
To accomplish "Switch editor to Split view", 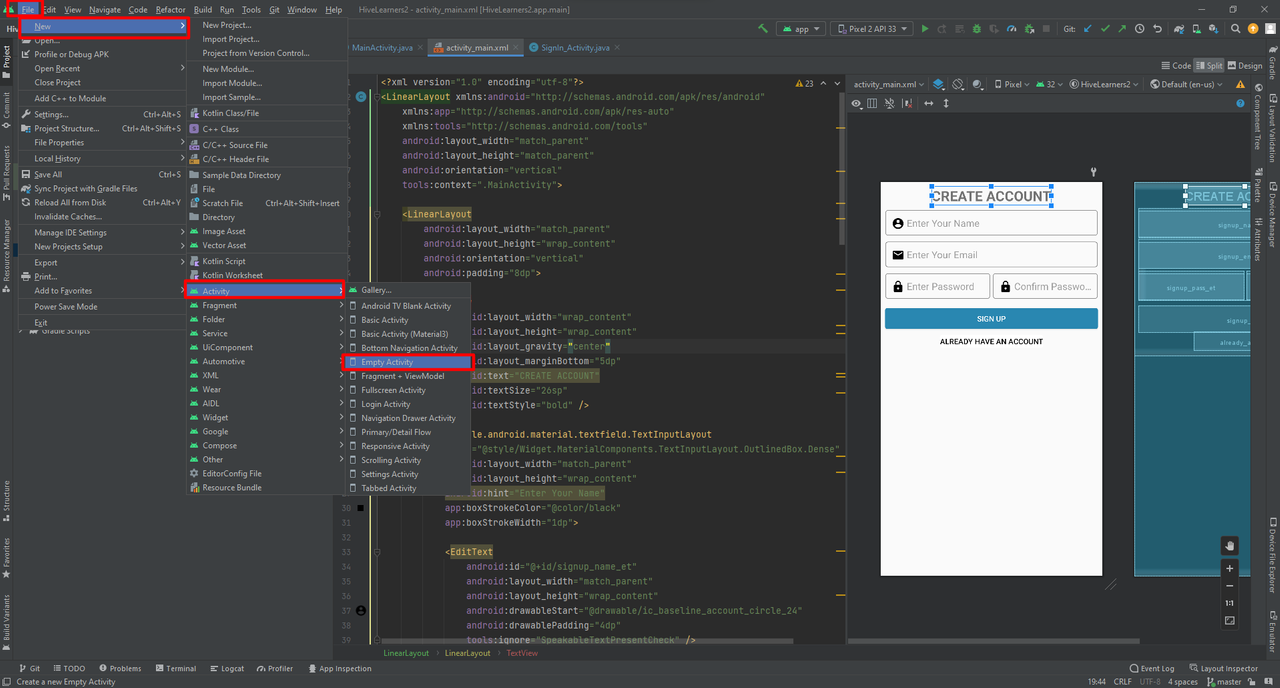I will pyautogui.click(x=1208, y=66).
